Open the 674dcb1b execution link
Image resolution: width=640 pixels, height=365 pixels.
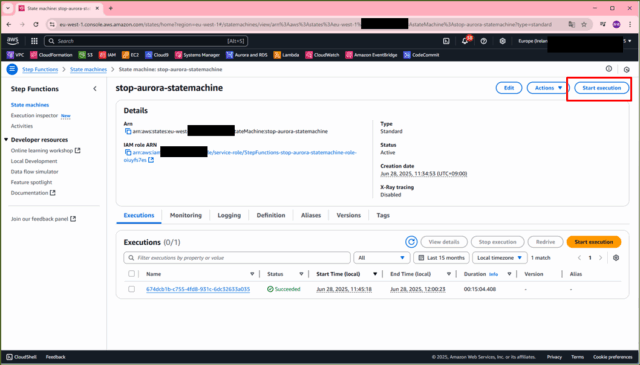tap(198, 289)
